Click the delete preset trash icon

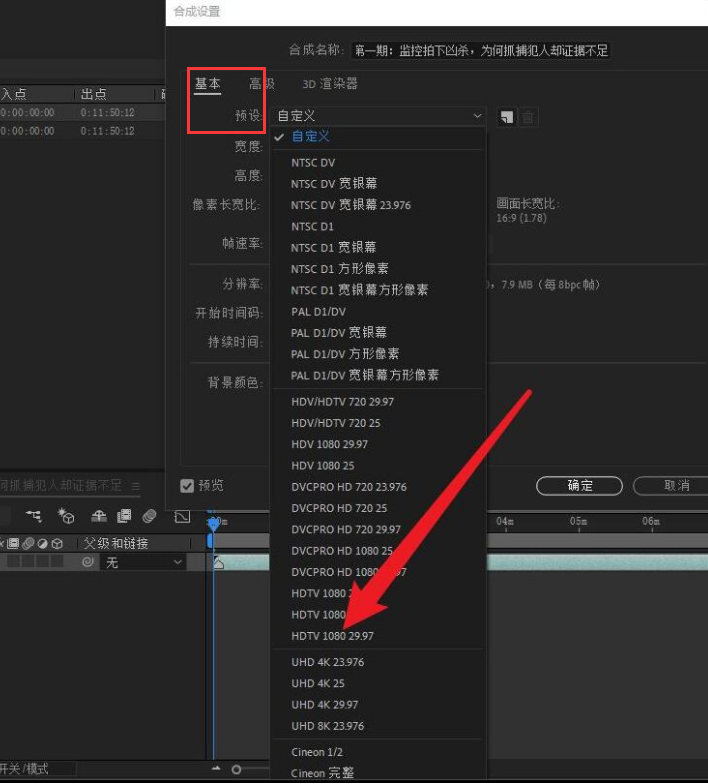[528, 117]
